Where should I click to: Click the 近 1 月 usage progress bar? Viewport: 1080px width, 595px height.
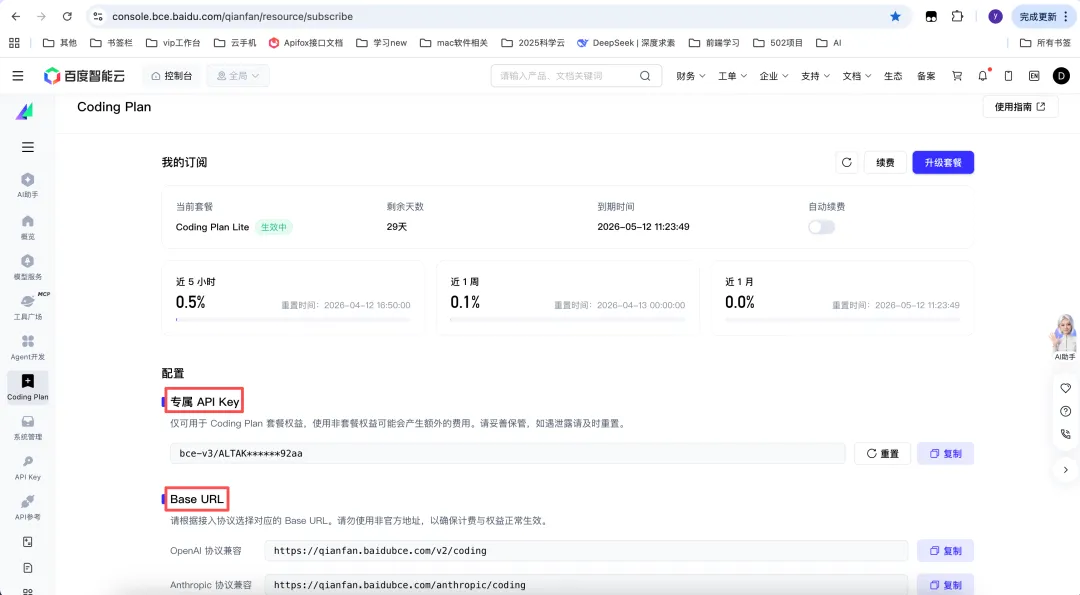tap(842, 320)
